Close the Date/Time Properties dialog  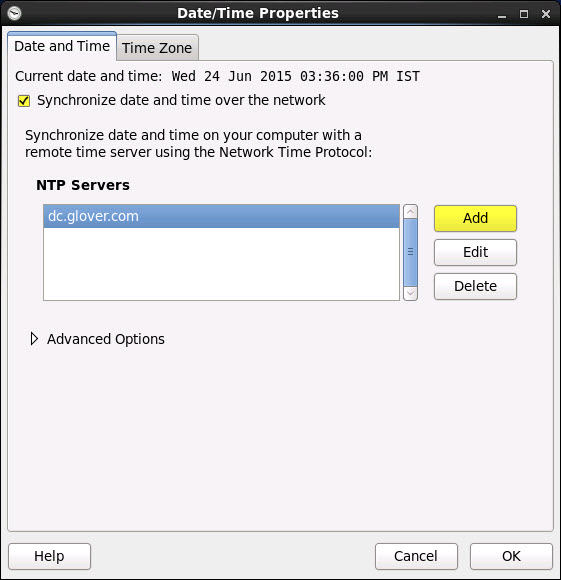[x=546, y=14]
